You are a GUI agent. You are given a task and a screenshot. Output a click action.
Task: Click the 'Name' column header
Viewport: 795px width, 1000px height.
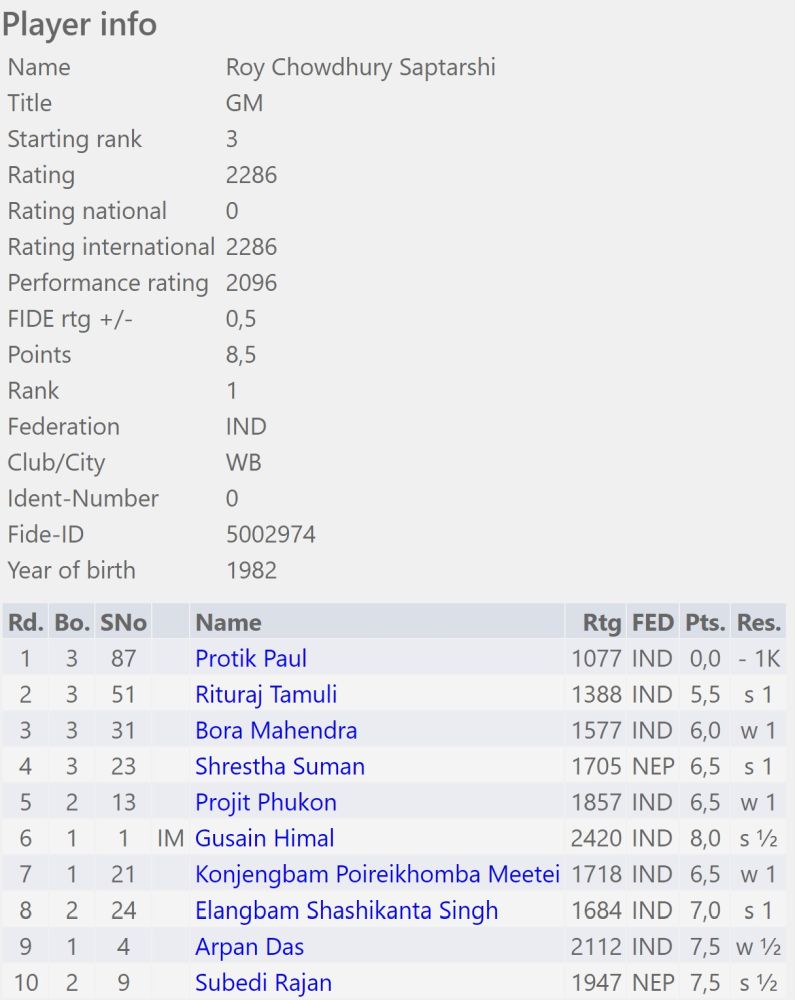[228, 622]
